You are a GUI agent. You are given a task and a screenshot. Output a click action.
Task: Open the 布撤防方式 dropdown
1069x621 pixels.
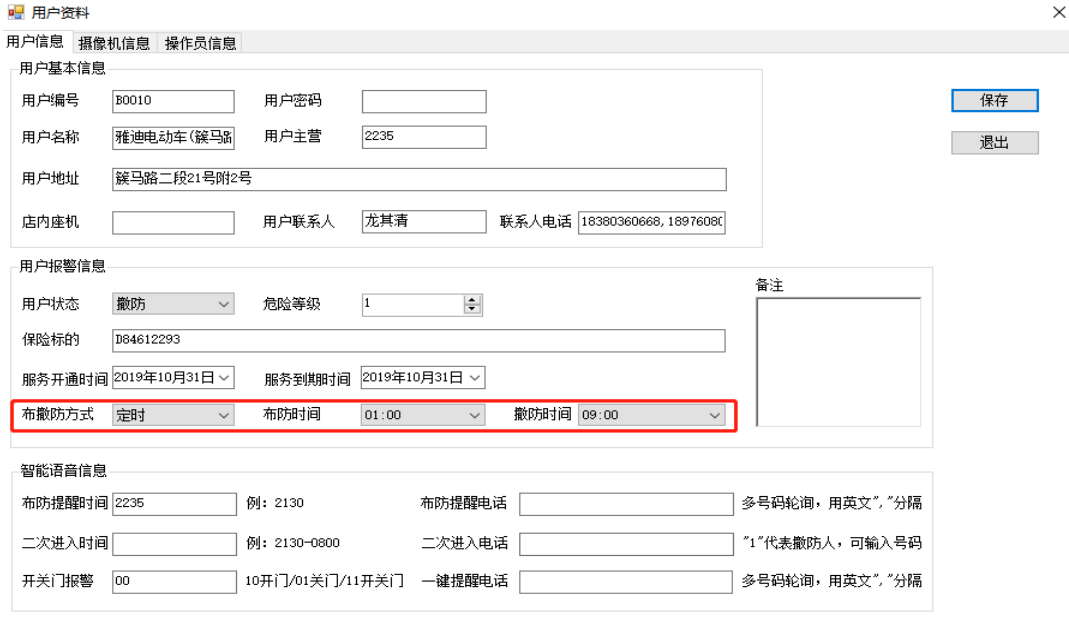pos(223,415)
